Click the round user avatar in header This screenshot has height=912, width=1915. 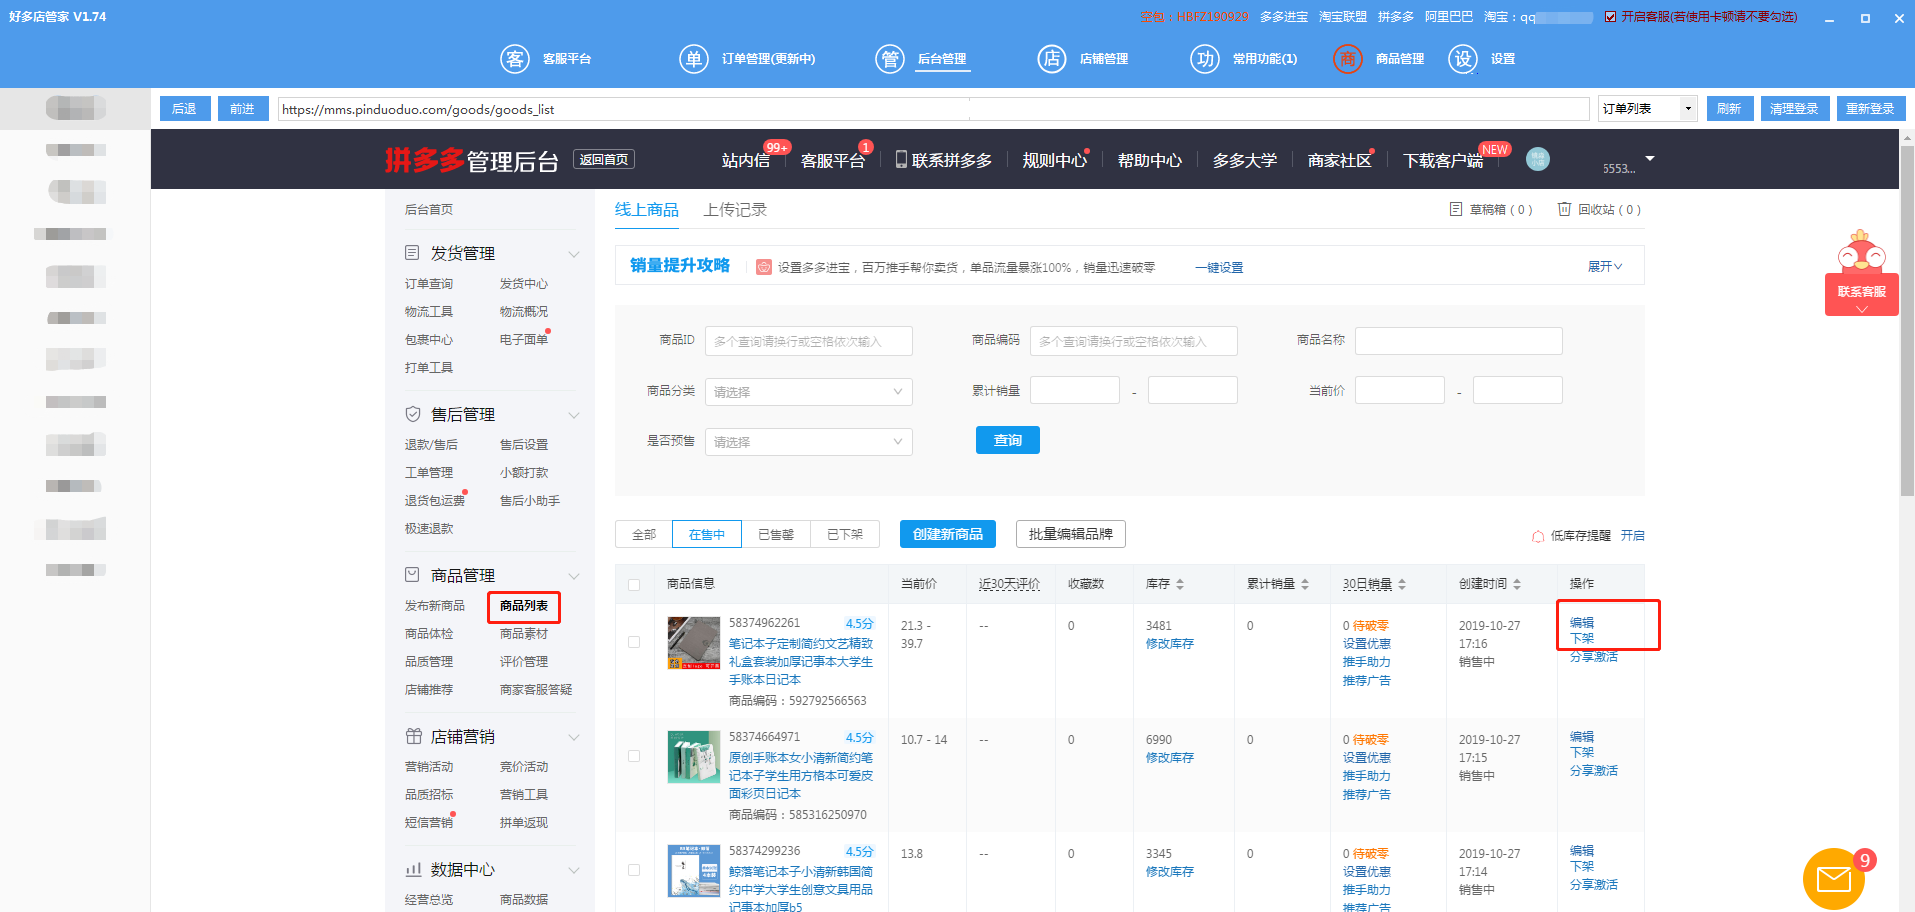1538,159
